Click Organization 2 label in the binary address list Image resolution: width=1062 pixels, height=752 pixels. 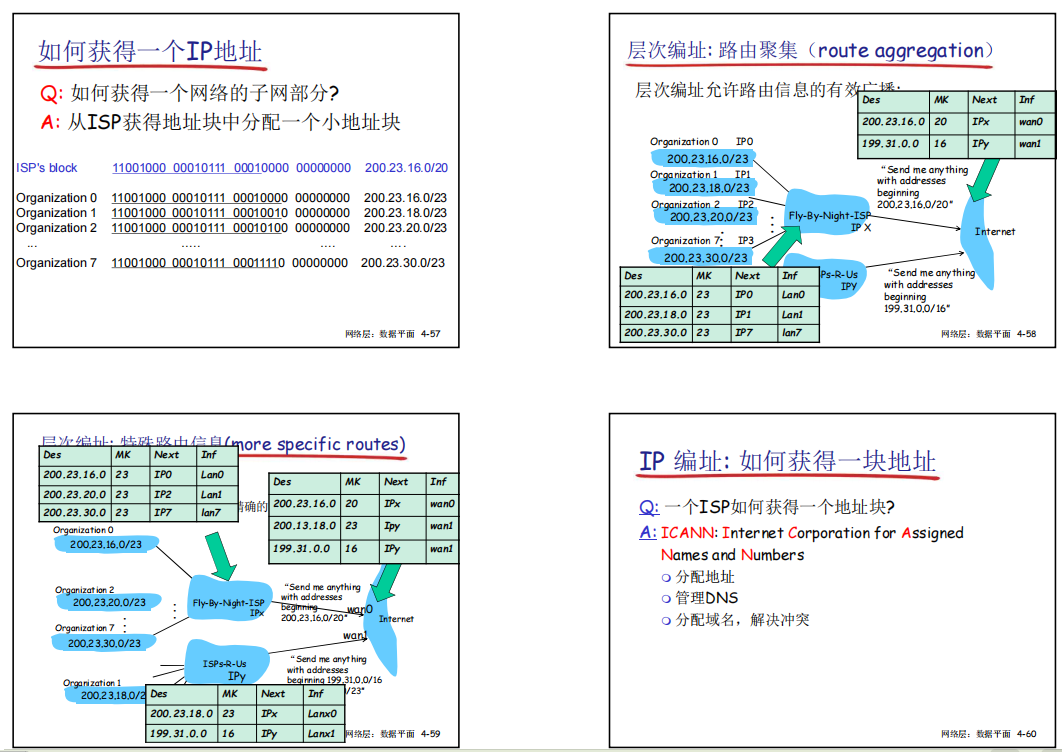point(56,228)
